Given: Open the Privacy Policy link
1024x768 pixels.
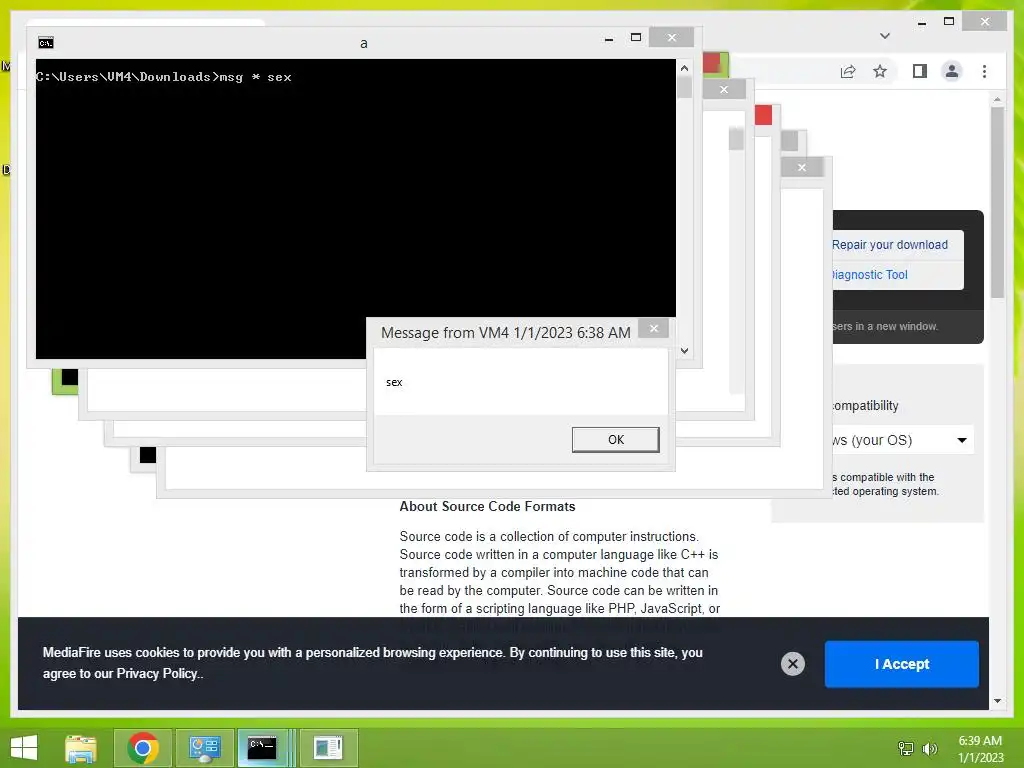Looking at the screenshot, I should [156, 673].
